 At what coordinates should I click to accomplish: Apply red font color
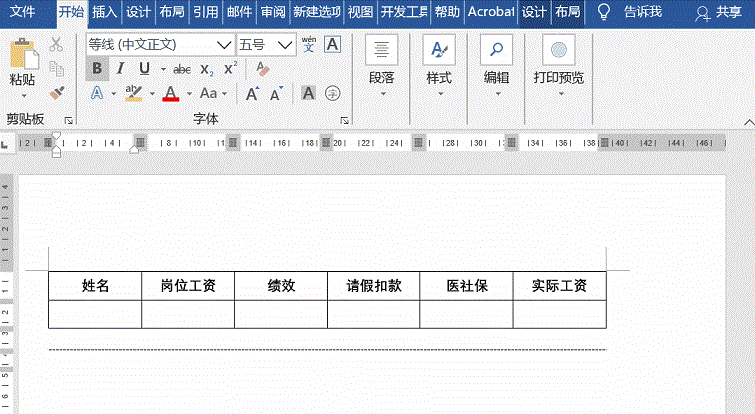[x=170, y=93]
